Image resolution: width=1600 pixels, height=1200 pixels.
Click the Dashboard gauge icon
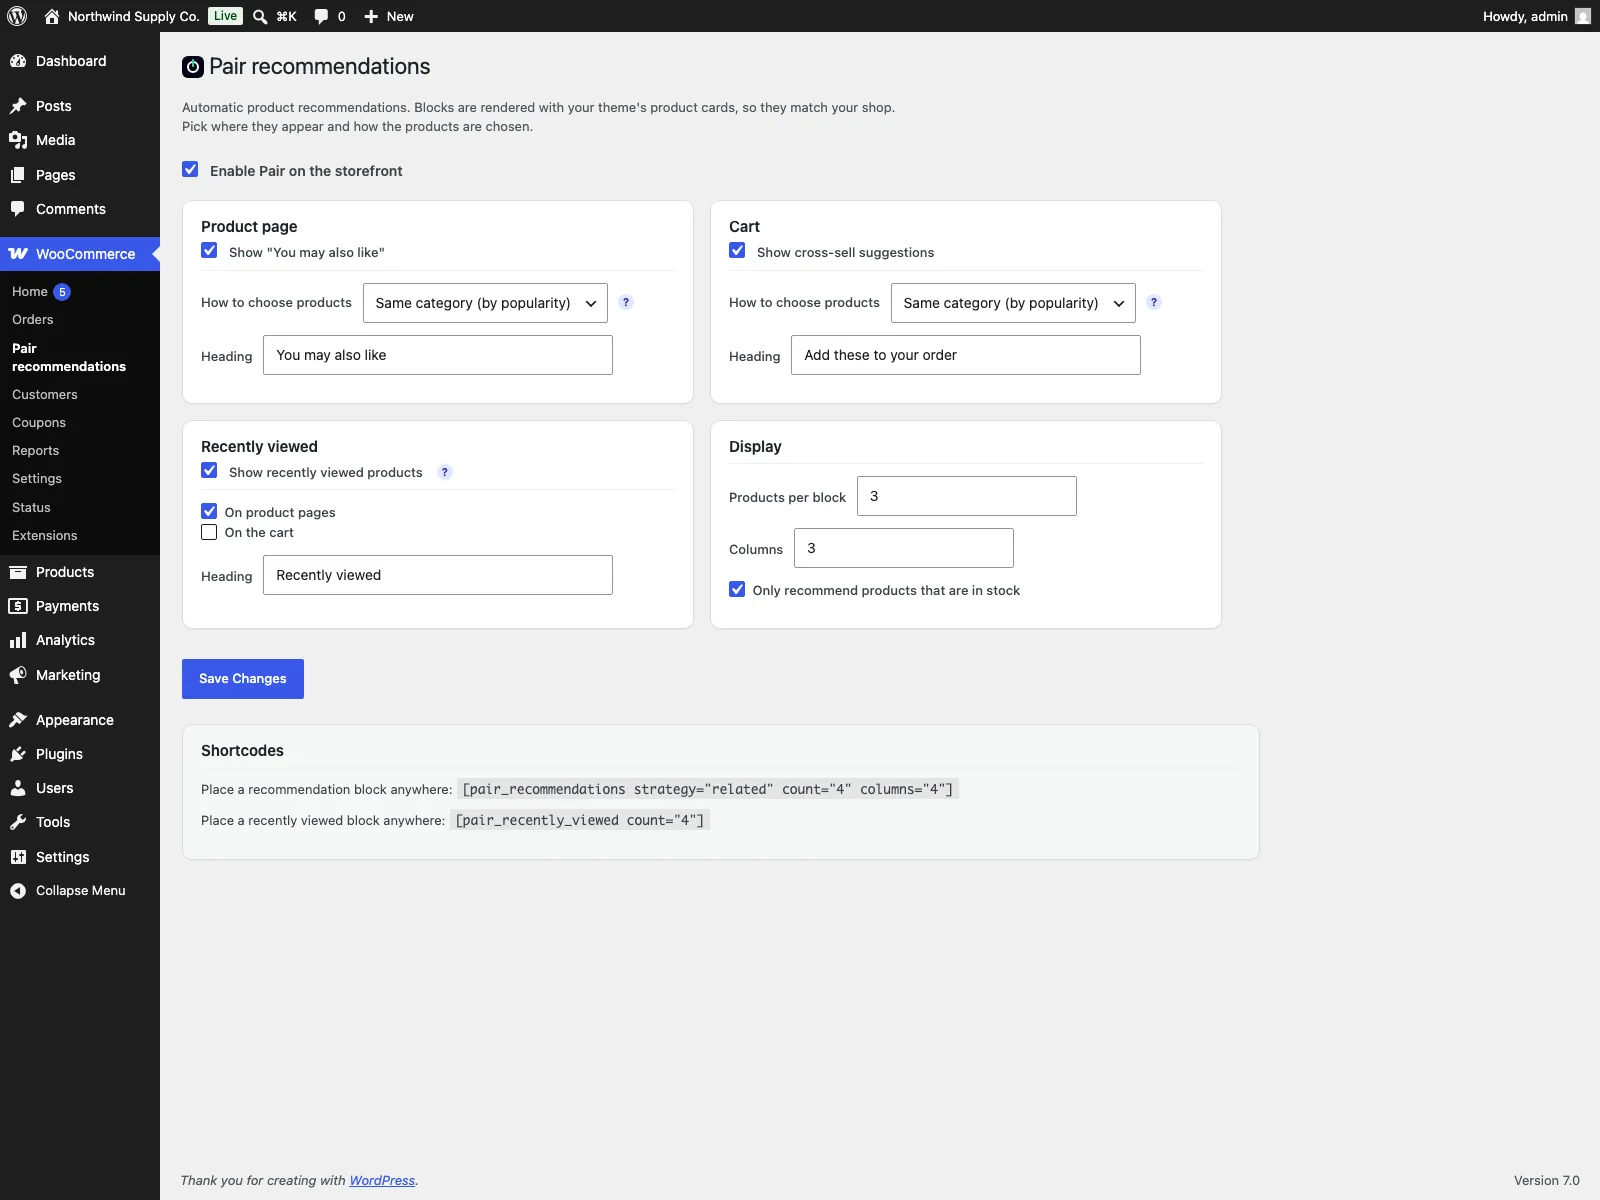coord(18,61)
